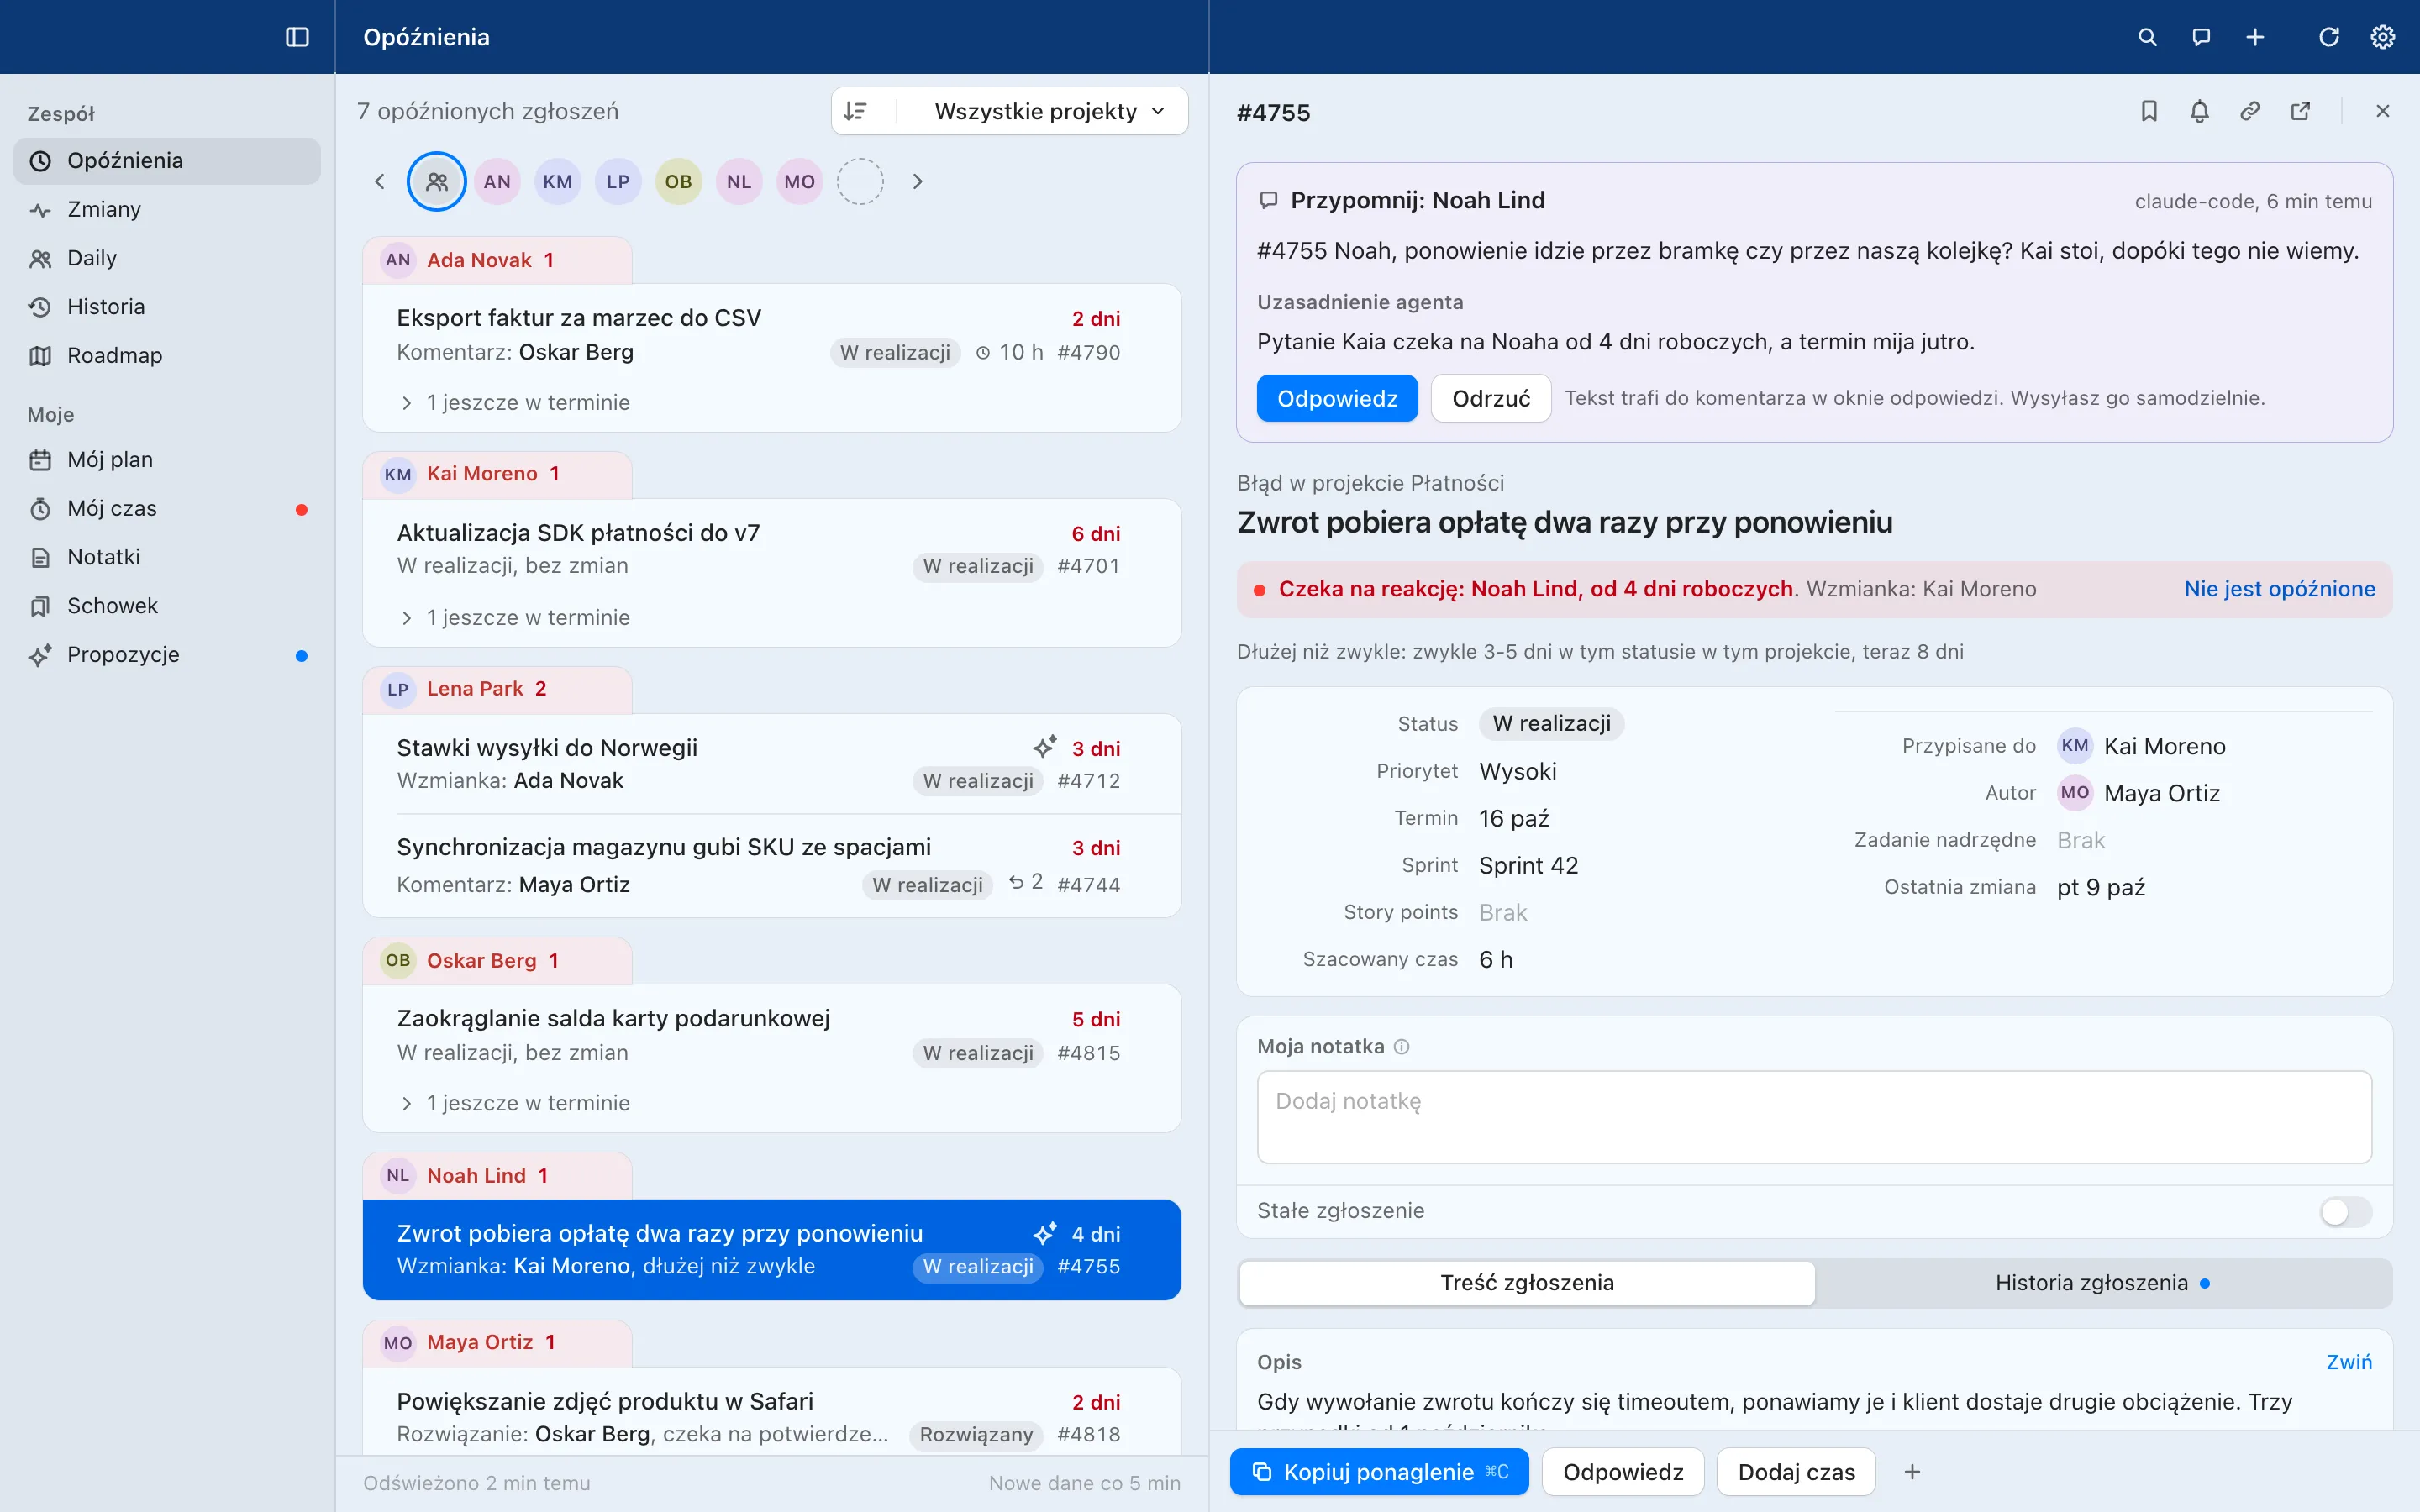Click the sort order icon
Screen dimensions: 2420x1512
point(856,111)
